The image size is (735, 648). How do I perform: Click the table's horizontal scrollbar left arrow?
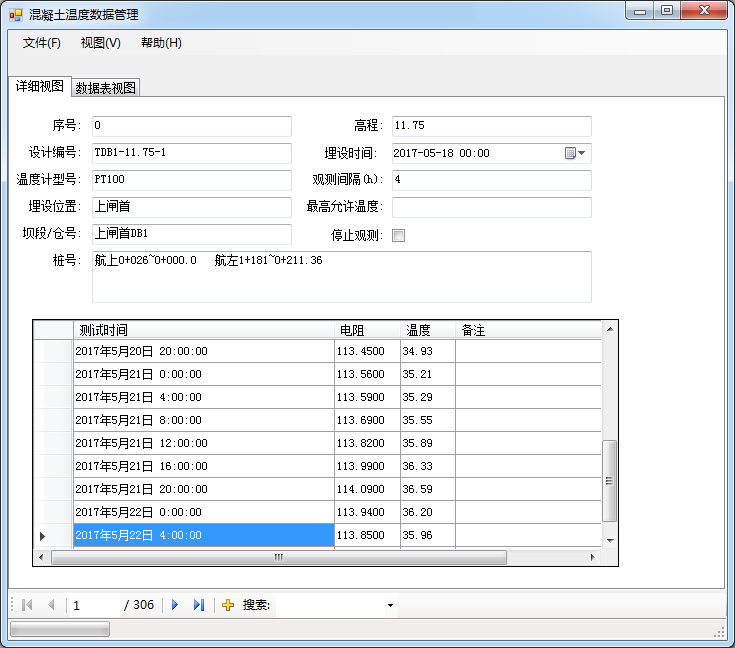coord(41,557)
